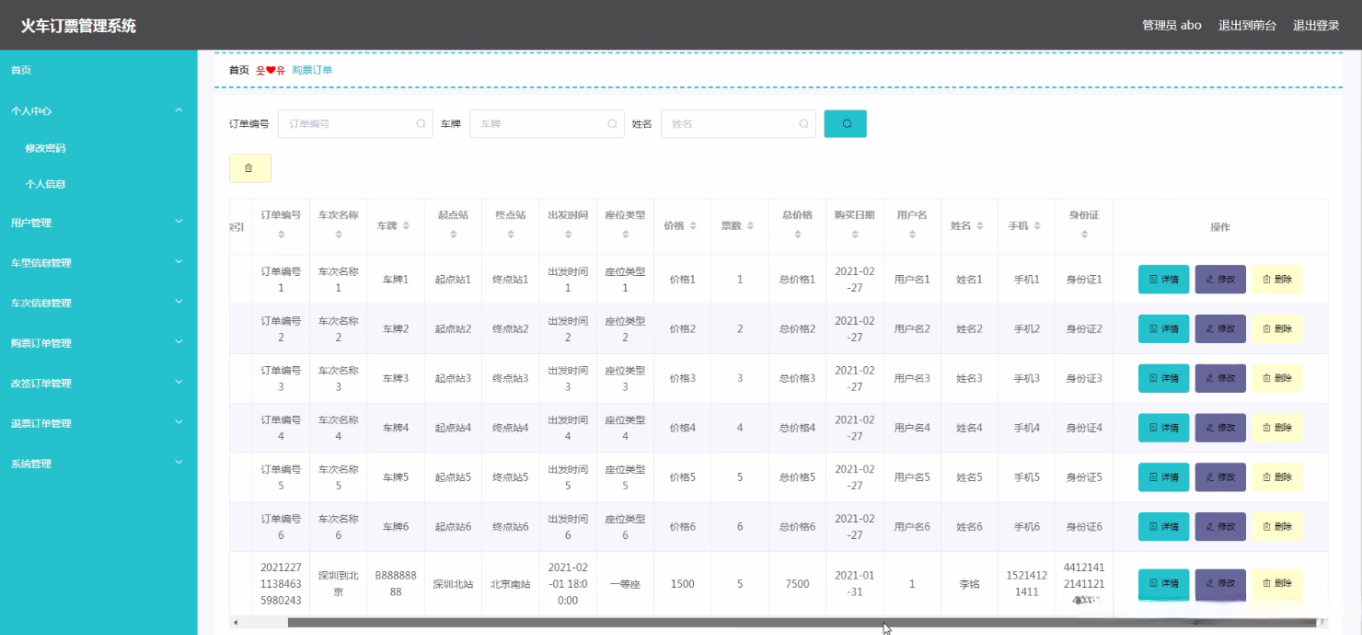Image resolution: width=1362 pixels, height=635 pixels.
Task: Select 个人信息 from the sidebar
Action: coord(46,185)
